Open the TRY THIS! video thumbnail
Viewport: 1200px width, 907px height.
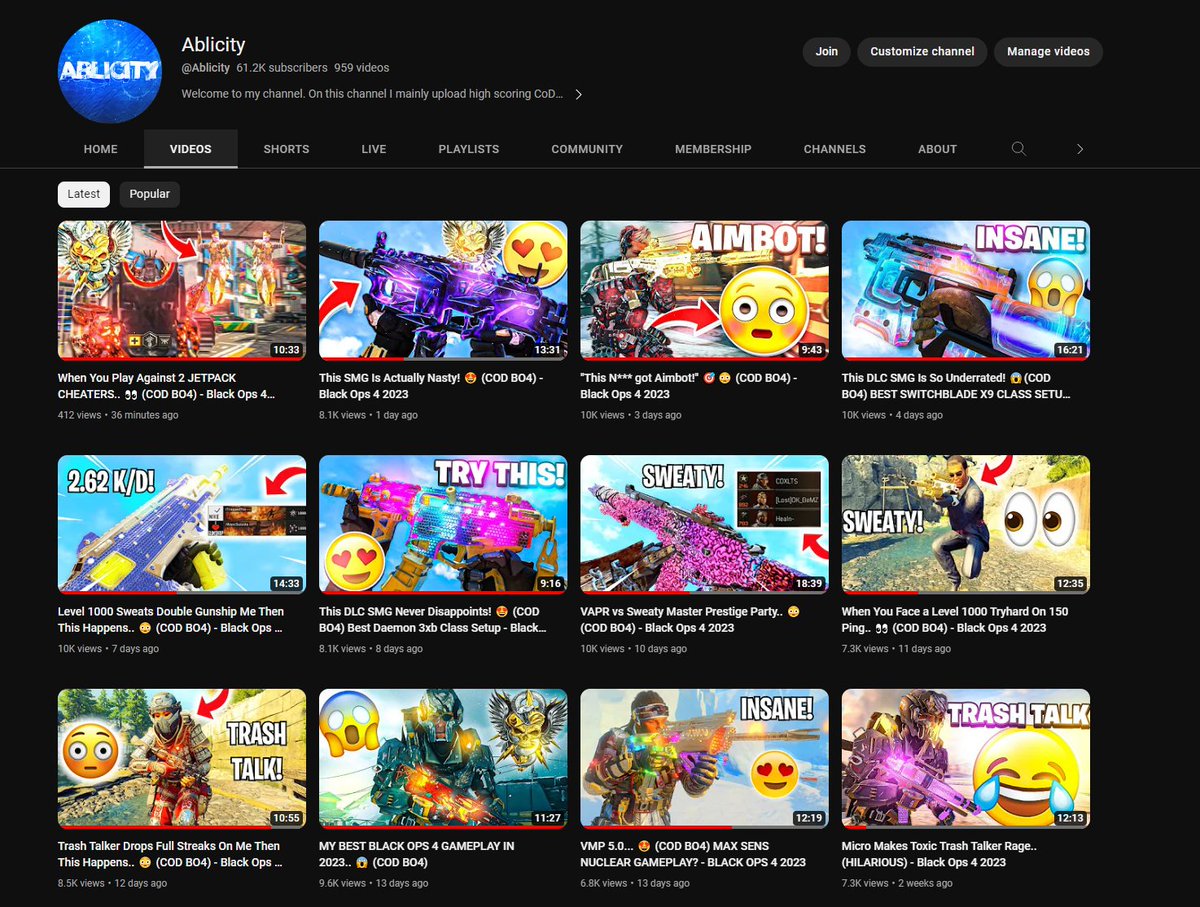click(443, 525)
